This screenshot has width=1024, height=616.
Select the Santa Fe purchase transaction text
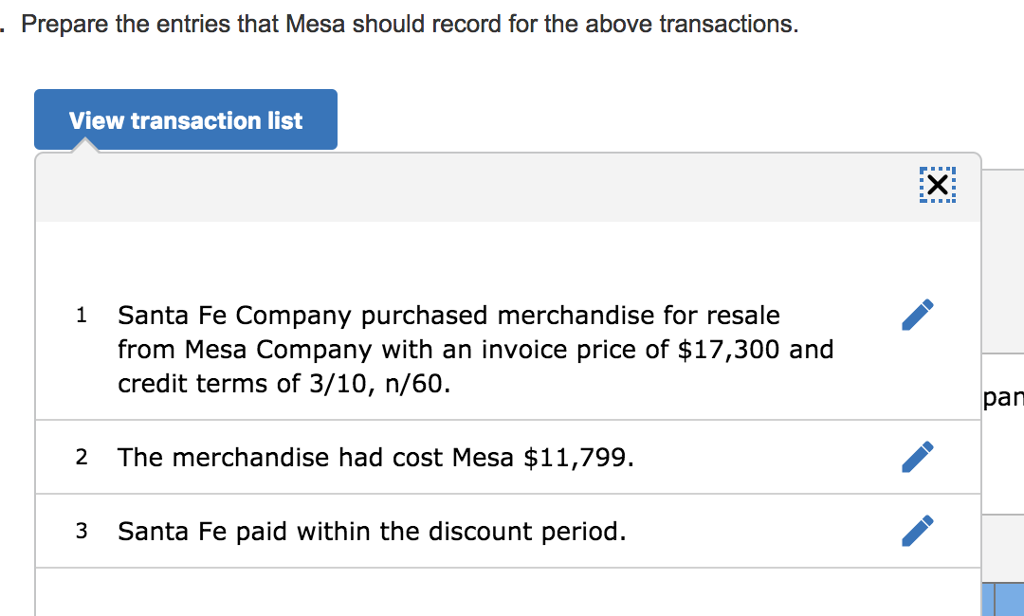pyautogui.click(x=475, y=349)
